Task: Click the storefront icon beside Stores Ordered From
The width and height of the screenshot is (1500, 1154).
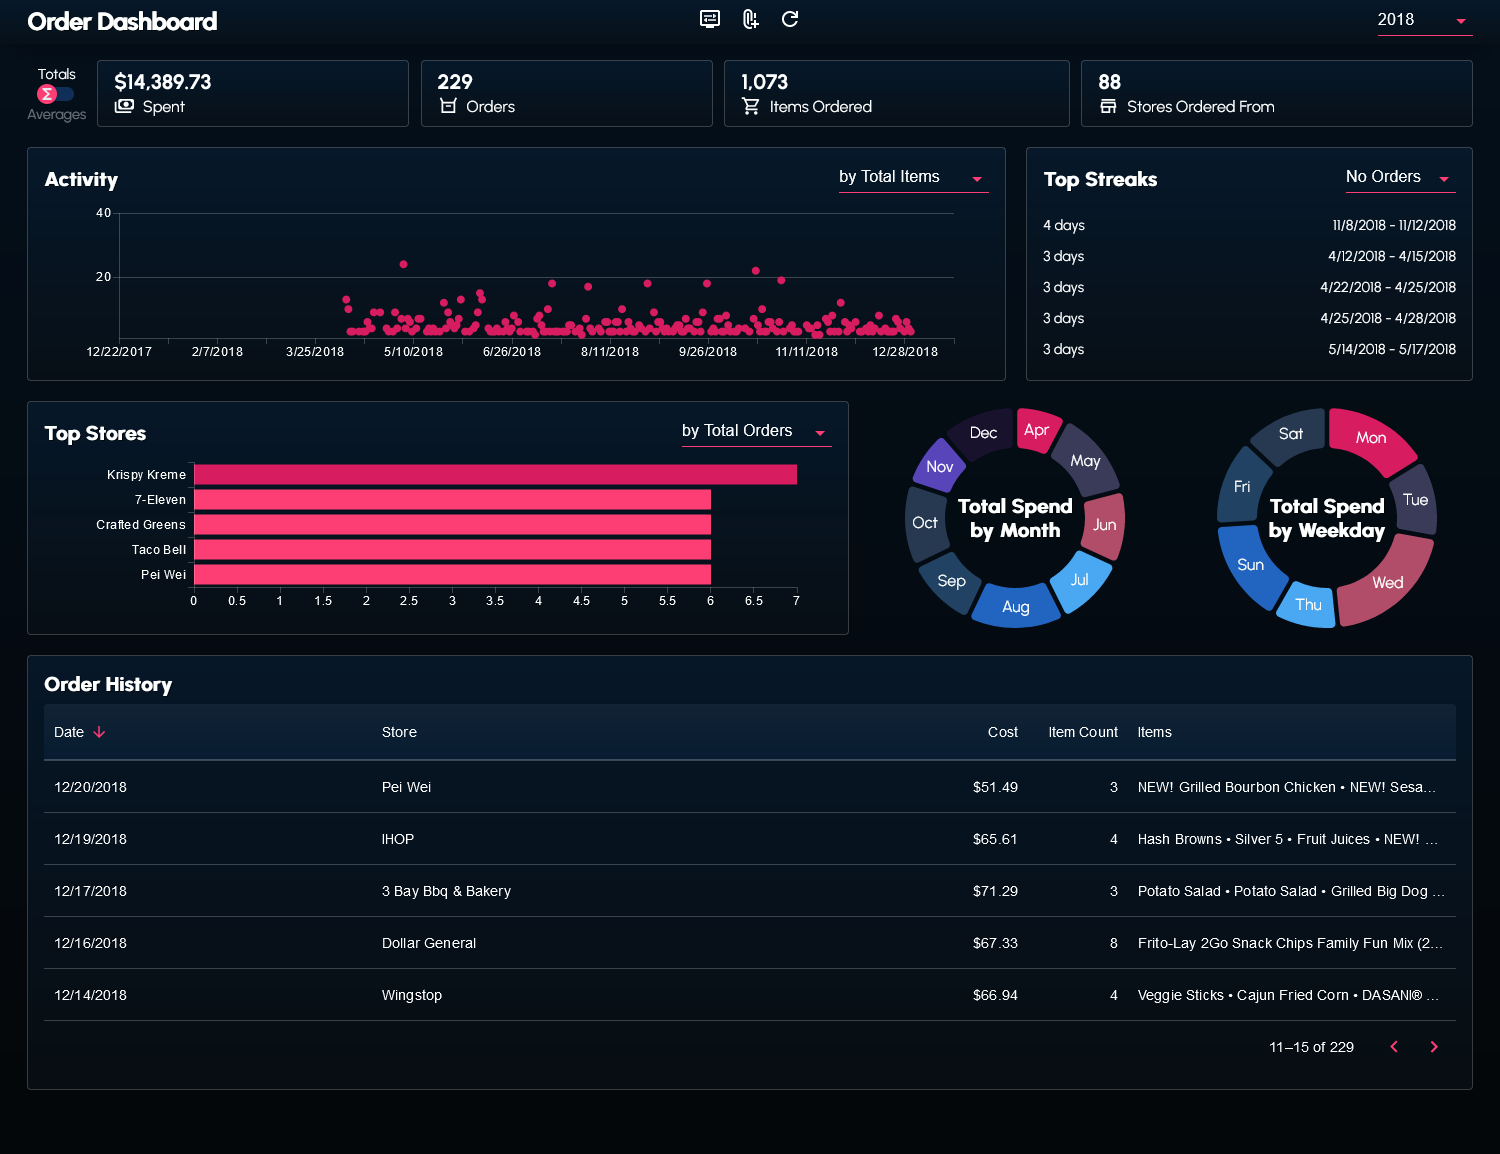Action: pos(1108,106)
